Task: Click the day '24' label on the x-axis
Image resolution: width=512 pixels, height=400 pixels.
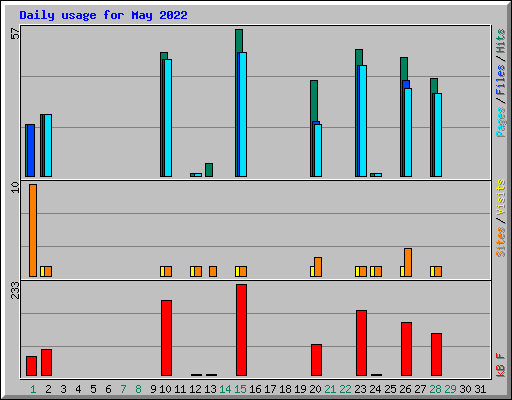Action: [x=375, y=389]
